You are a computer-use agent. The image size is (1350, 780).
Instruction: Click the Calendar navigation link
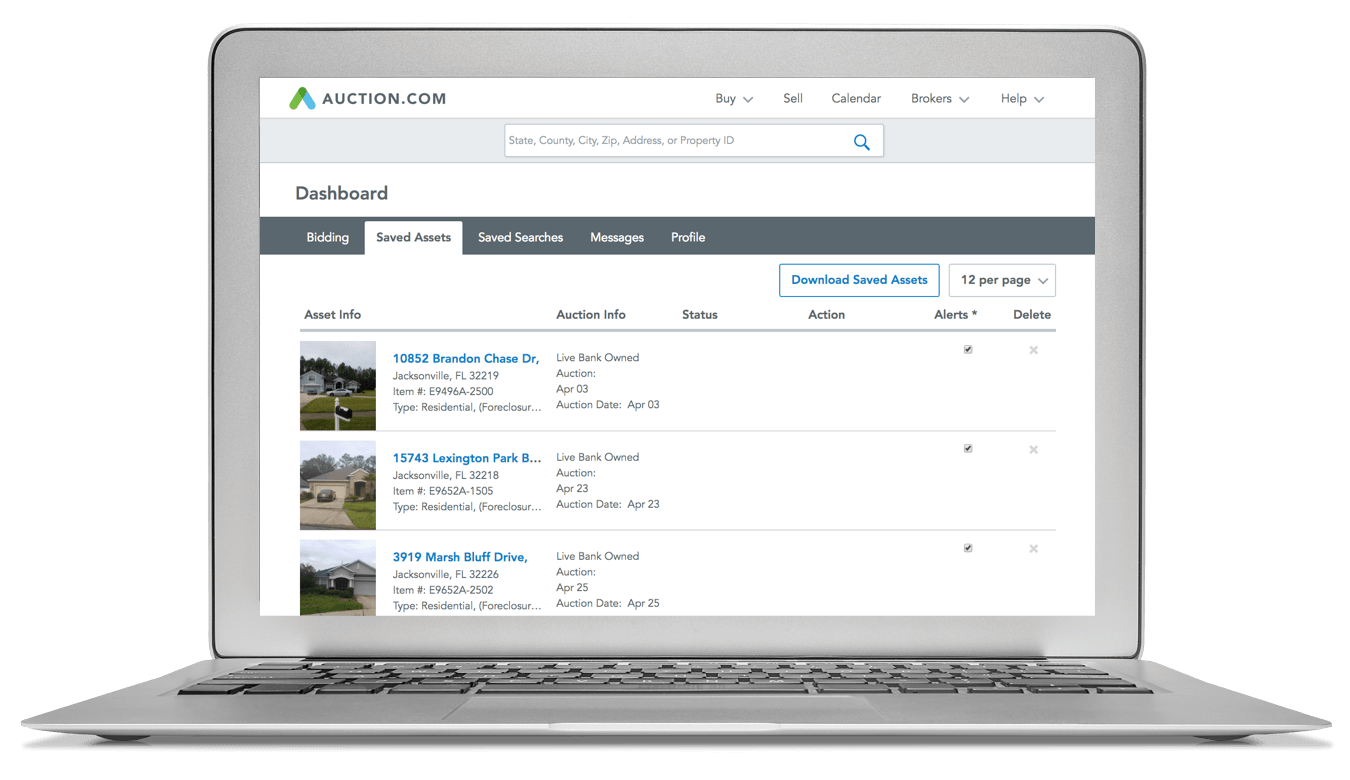(x=856, y=99)
